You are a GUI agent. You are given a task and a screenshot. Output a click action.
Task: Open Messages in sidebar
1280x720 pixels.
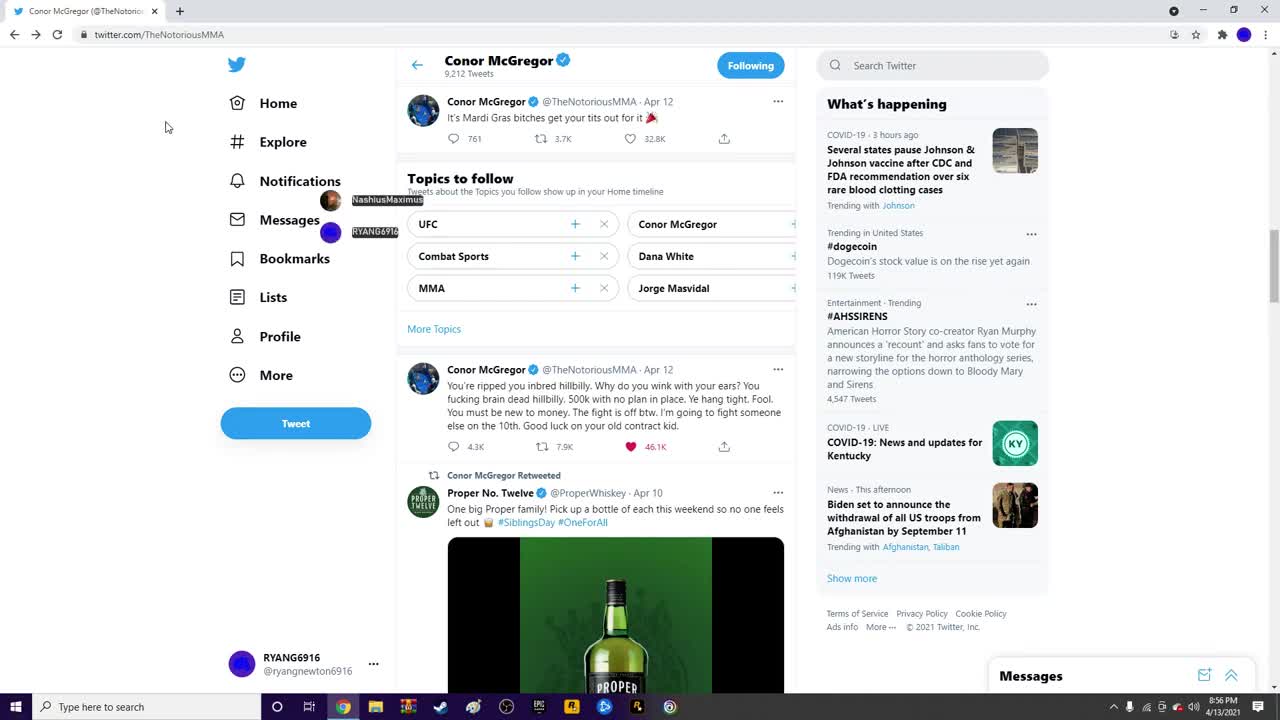coord(275,220)
